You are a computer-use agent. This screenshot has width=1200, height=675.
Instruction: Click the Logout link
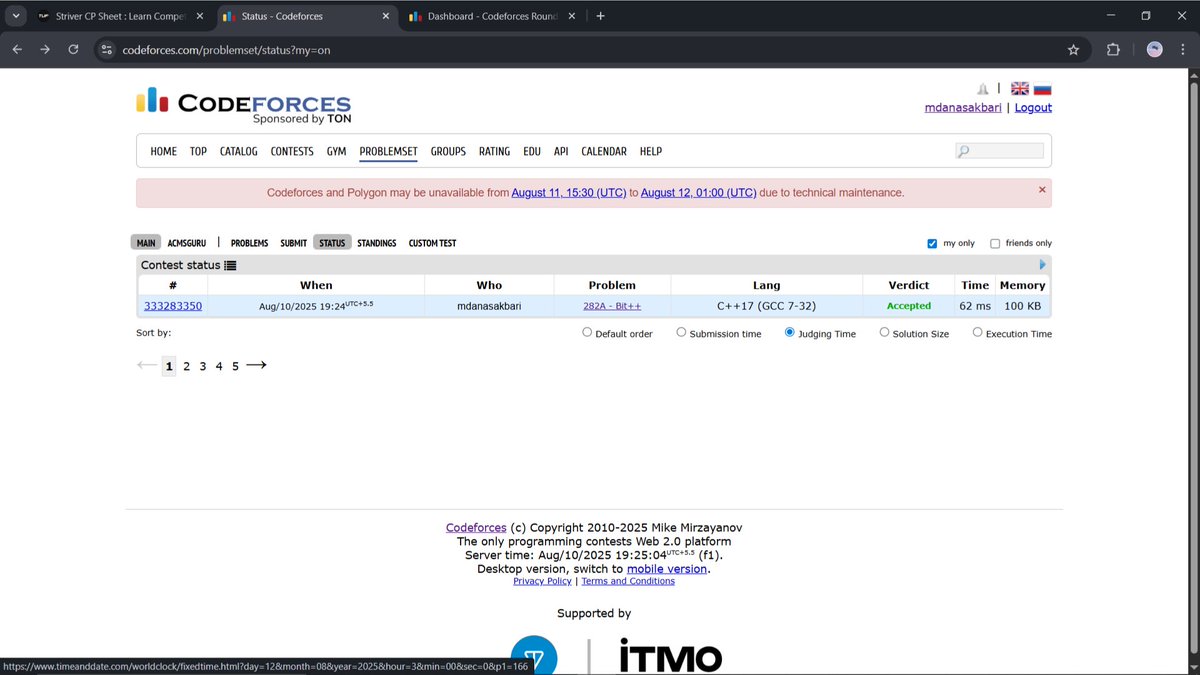(x=1033, y=108)
